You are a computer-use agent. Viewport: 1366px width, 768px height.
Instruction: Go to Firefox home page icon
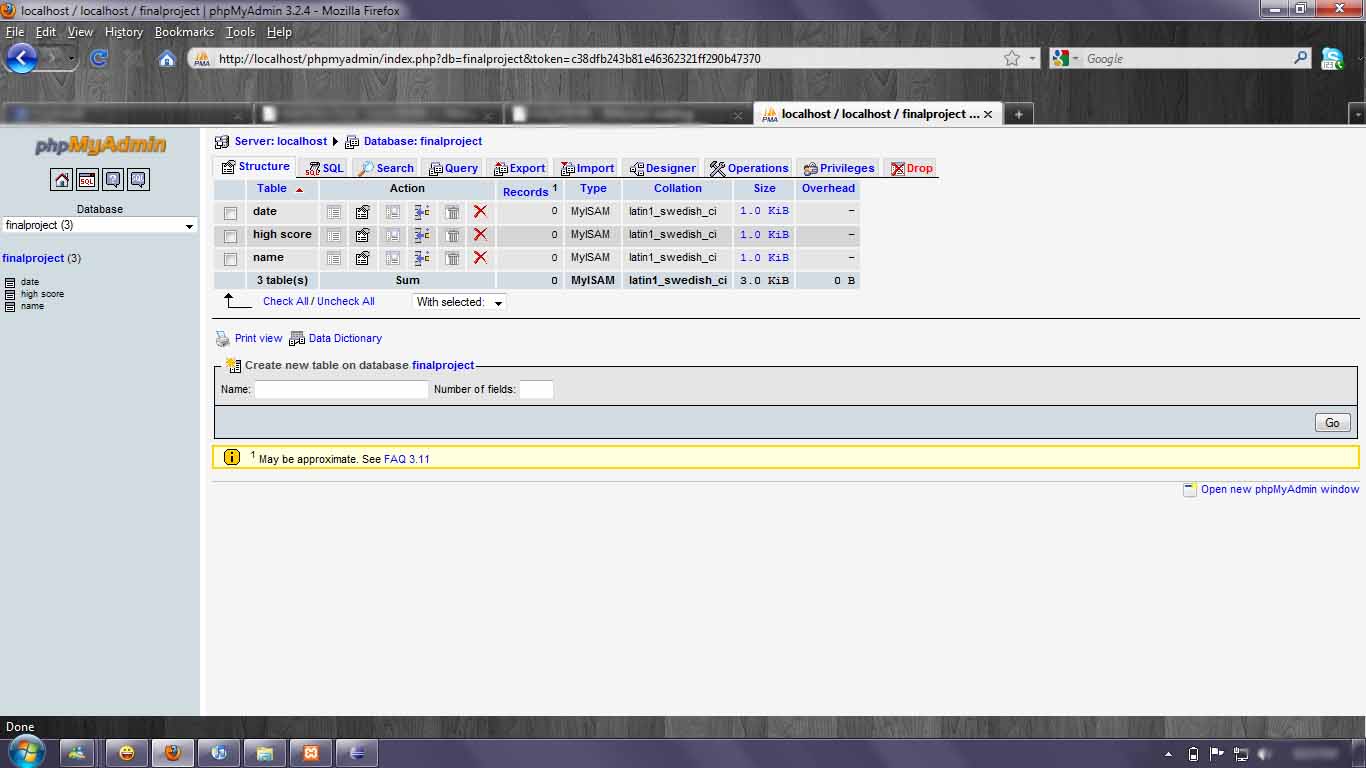167,58
